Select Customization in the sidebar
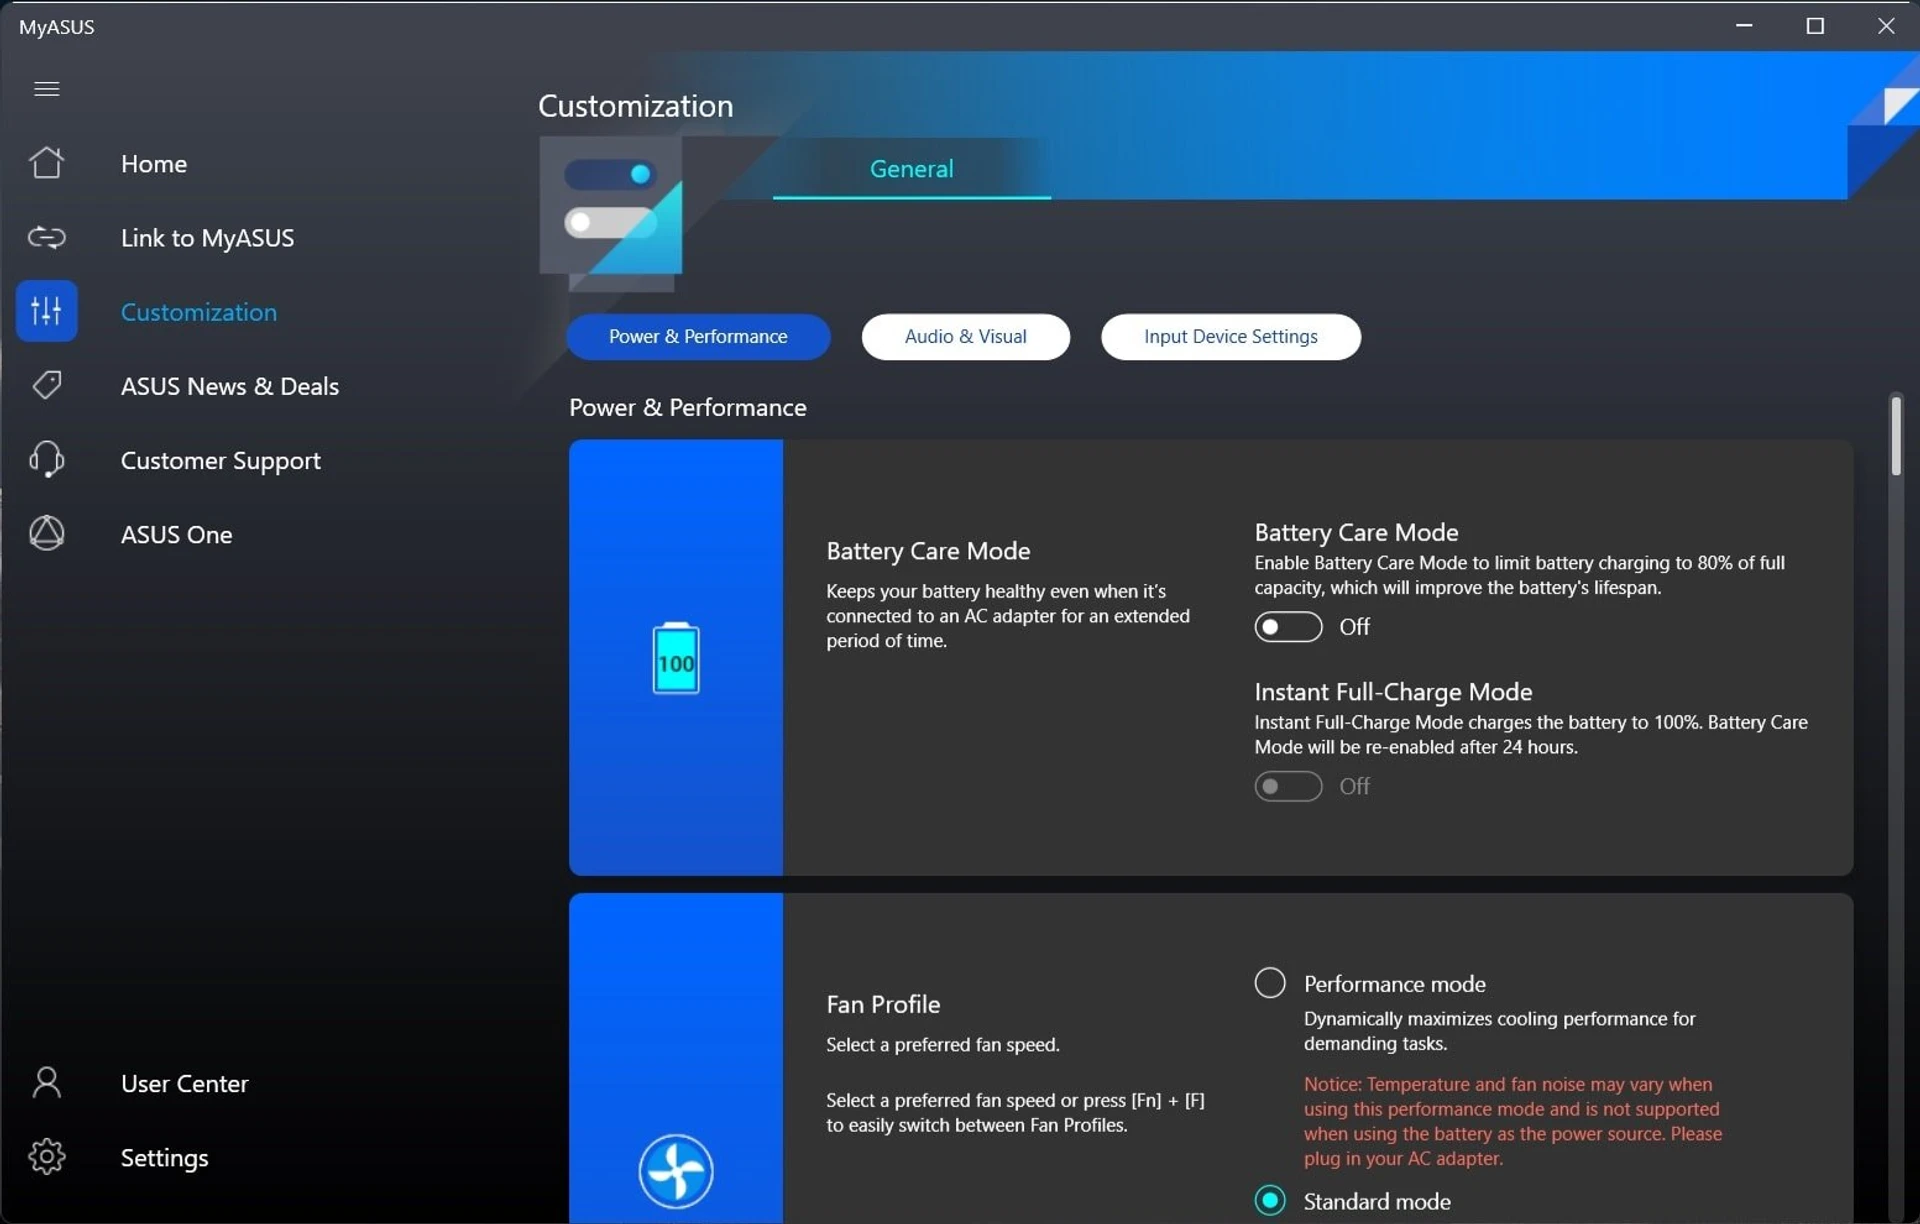Viewport: 1920px width, 1224px height. click(199, 312)
